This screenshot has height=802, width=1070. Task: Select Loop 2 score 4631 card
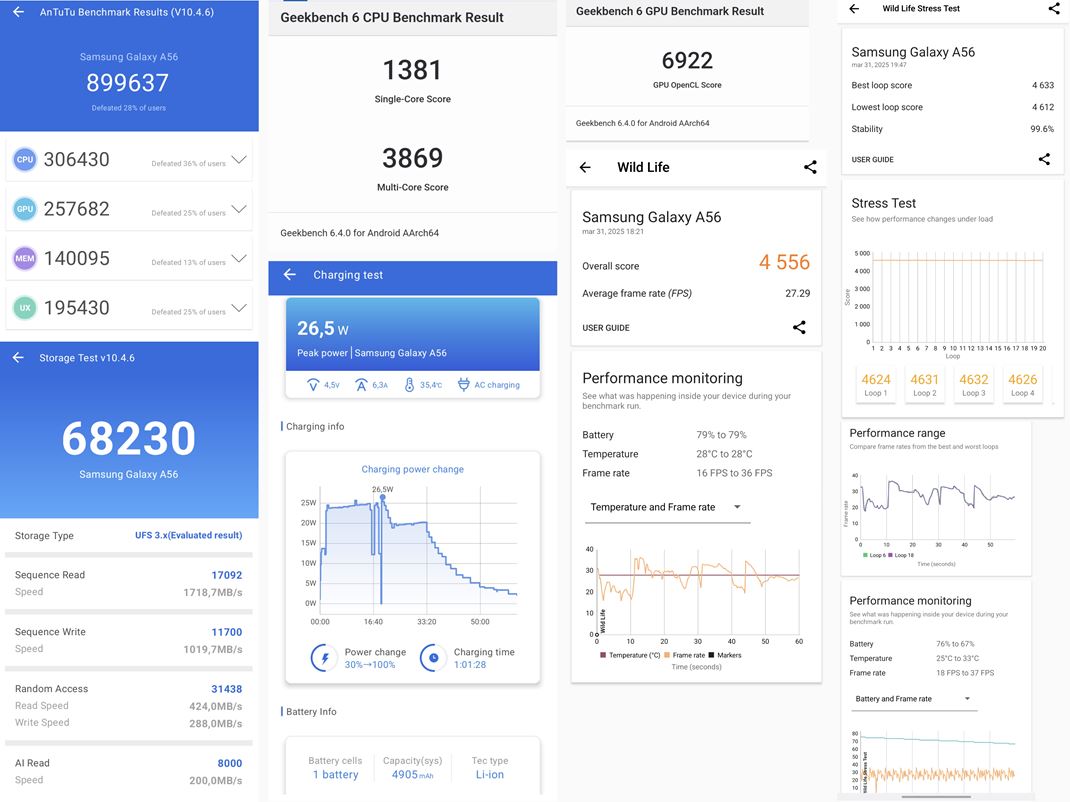[x=925, y=385]
